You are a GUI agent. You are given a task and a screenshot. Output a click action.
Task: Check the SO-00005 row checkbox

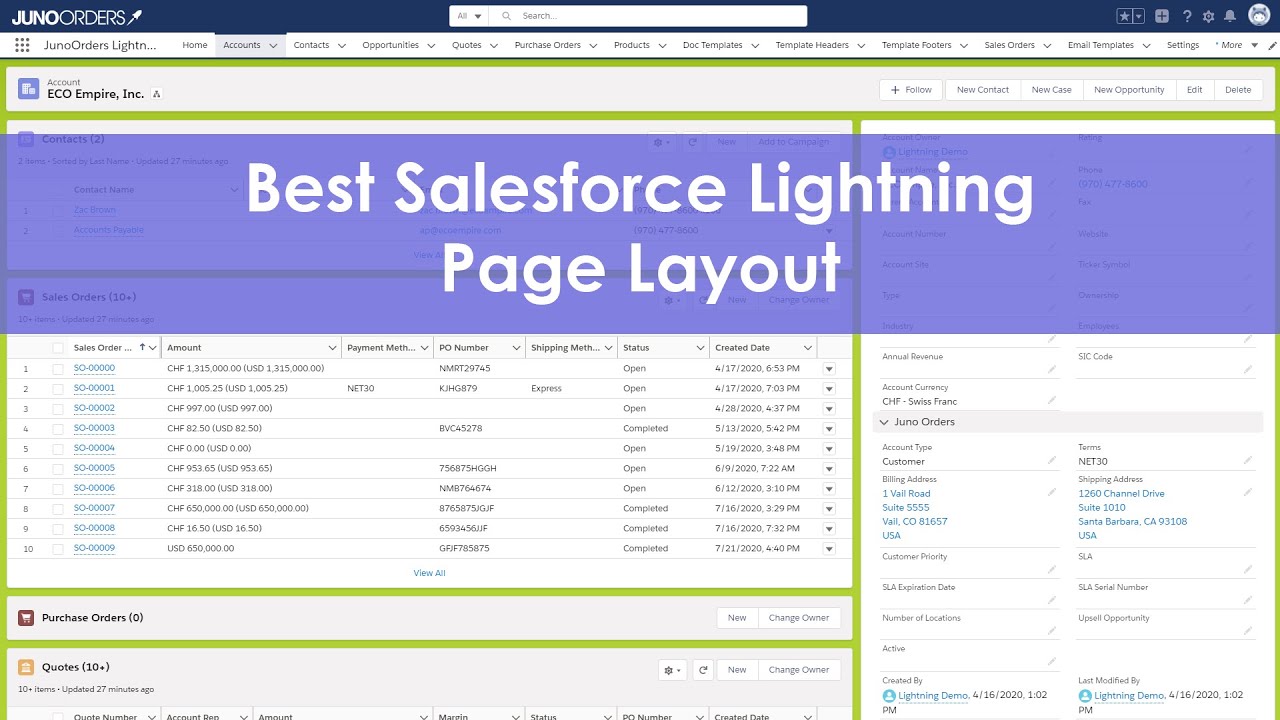point(58,469)
